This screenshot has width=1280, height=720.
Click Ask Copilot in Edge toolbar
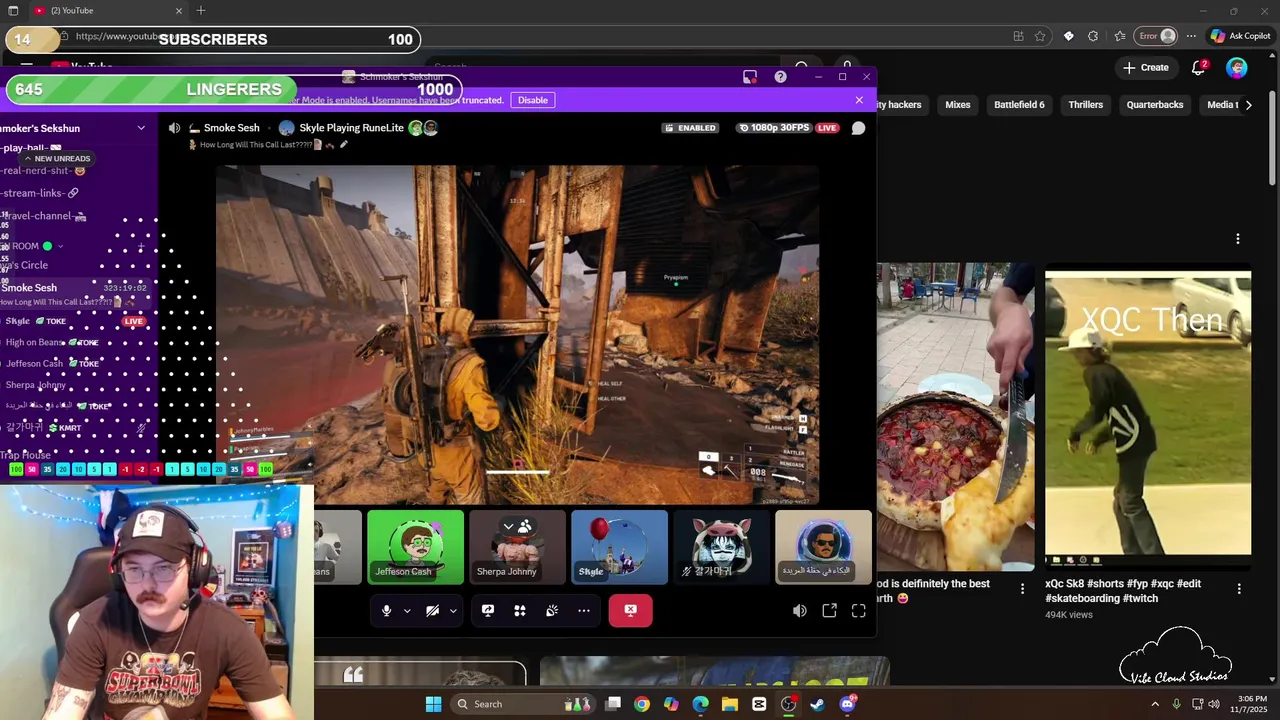pyautogui.click(x=1240, y=36)
